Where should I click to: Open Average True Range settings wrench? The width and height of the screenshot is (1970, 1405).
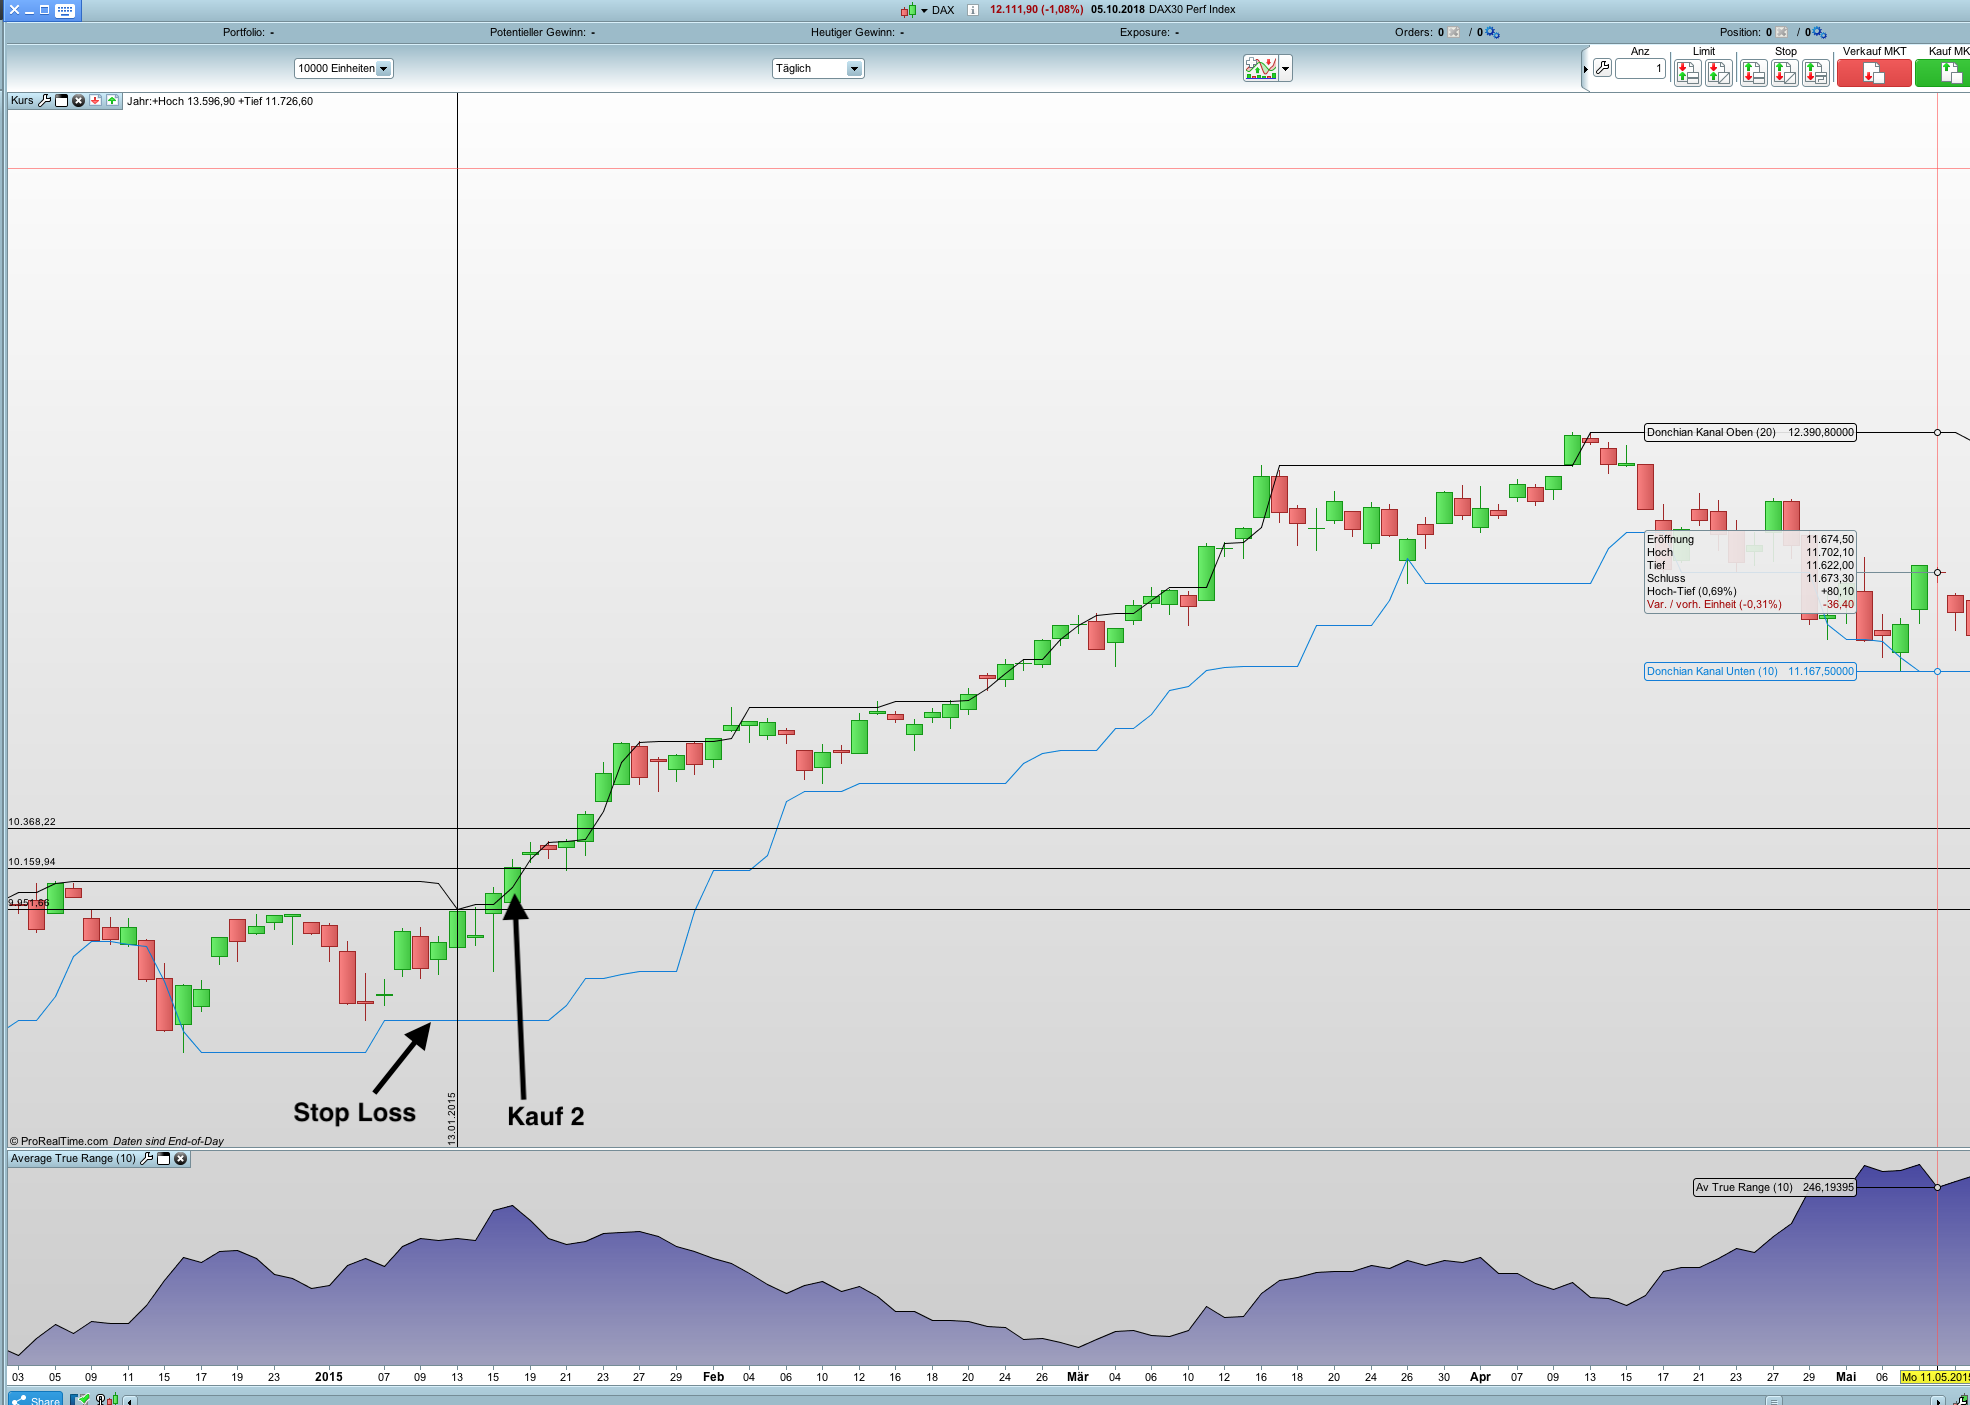click(x=147, y=1159)
